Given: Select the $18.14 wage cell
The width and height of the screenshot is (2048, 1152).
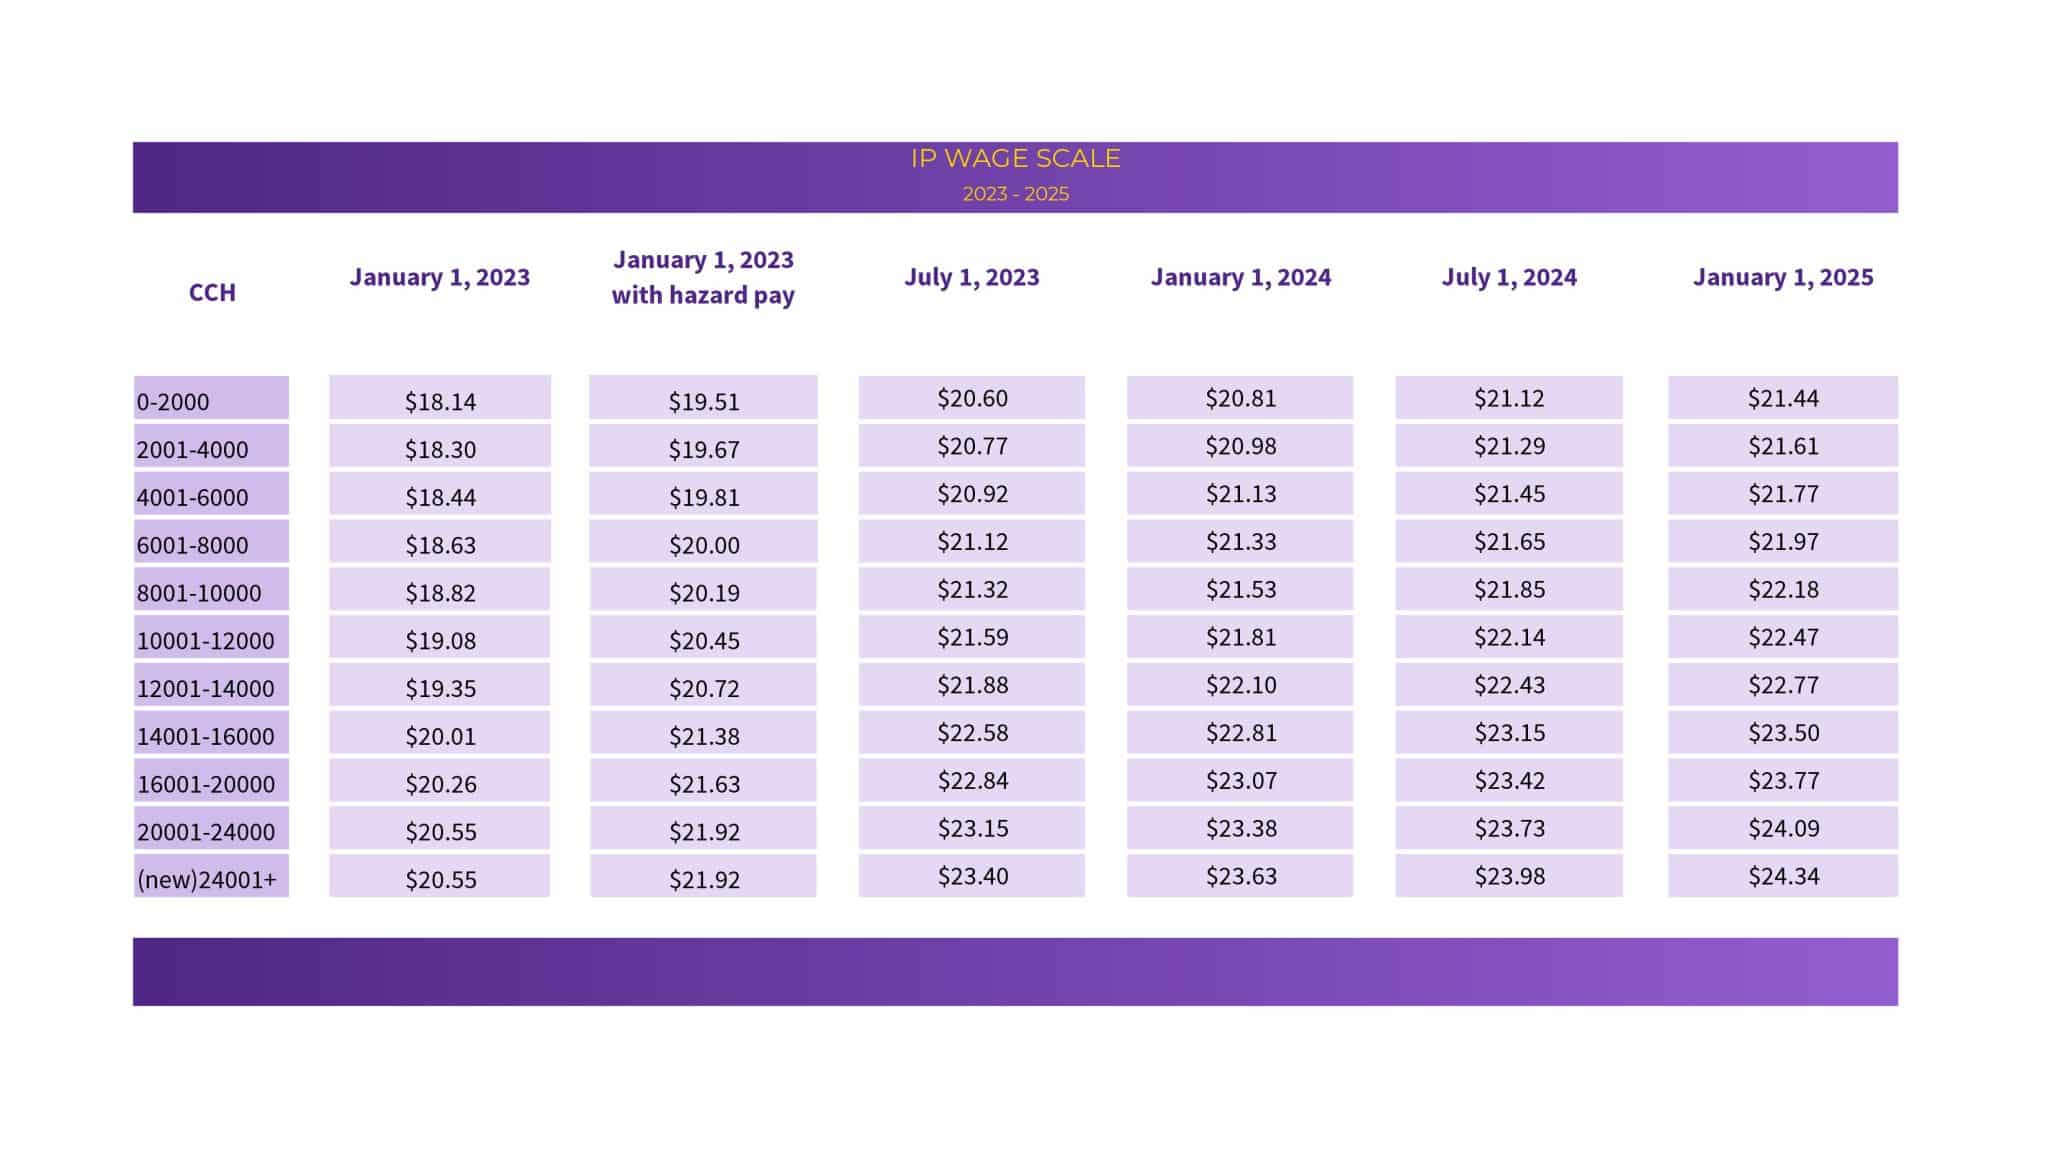Looking at the screenshot, I should click(440, 401).
